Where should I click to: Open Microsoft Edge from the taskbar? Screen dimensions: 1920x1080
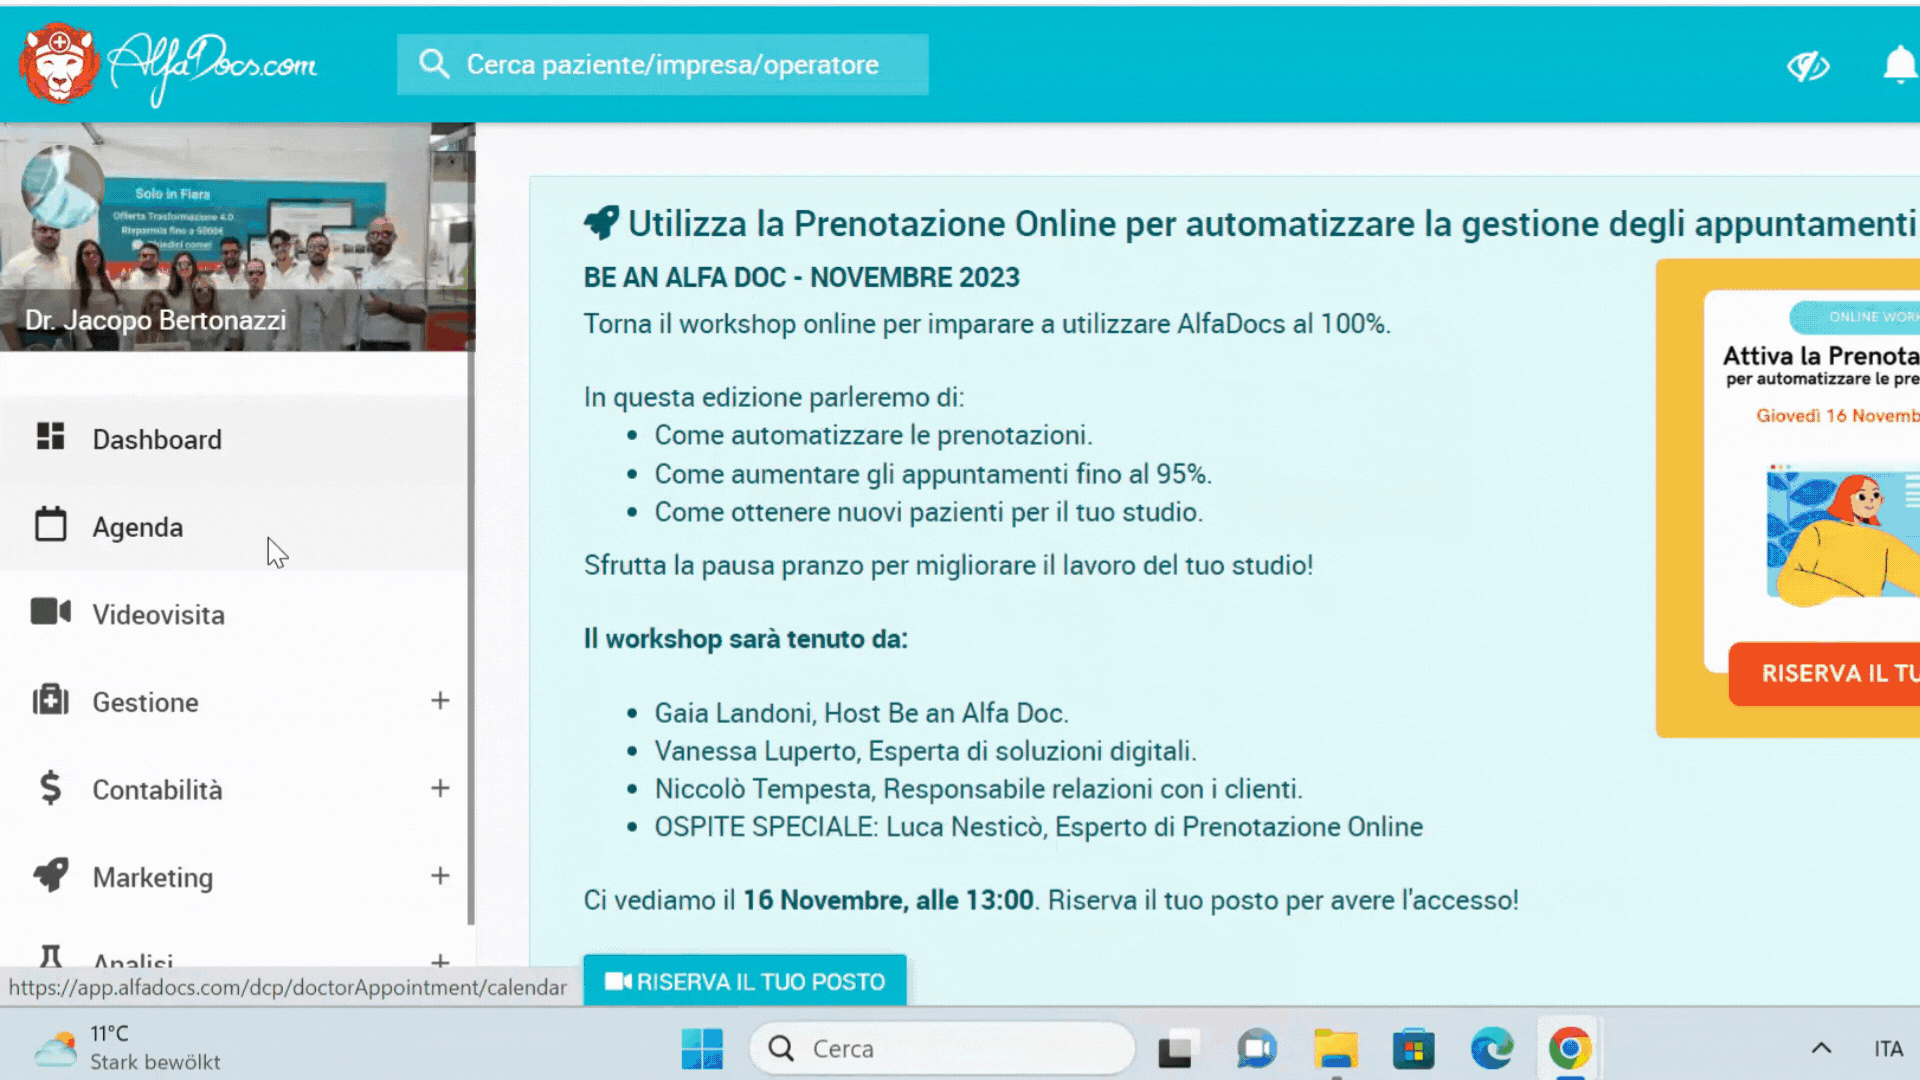point(1492,1049)
